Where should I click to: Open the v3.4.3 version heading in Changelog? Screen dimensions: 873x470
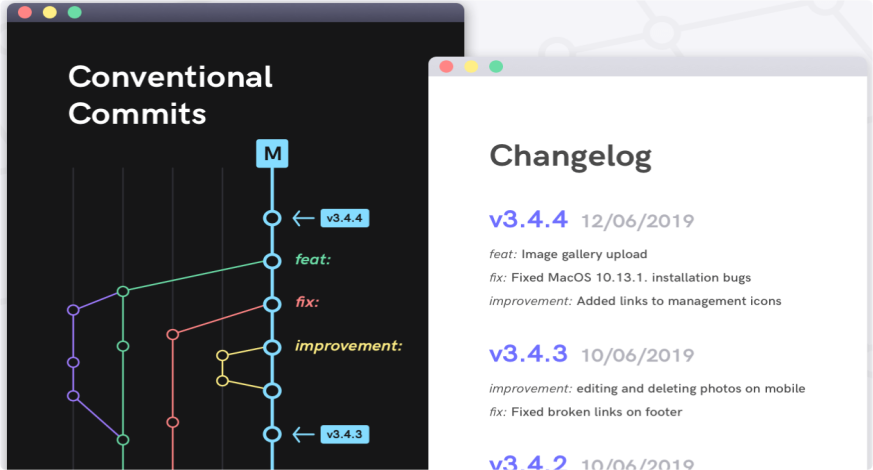528,354
